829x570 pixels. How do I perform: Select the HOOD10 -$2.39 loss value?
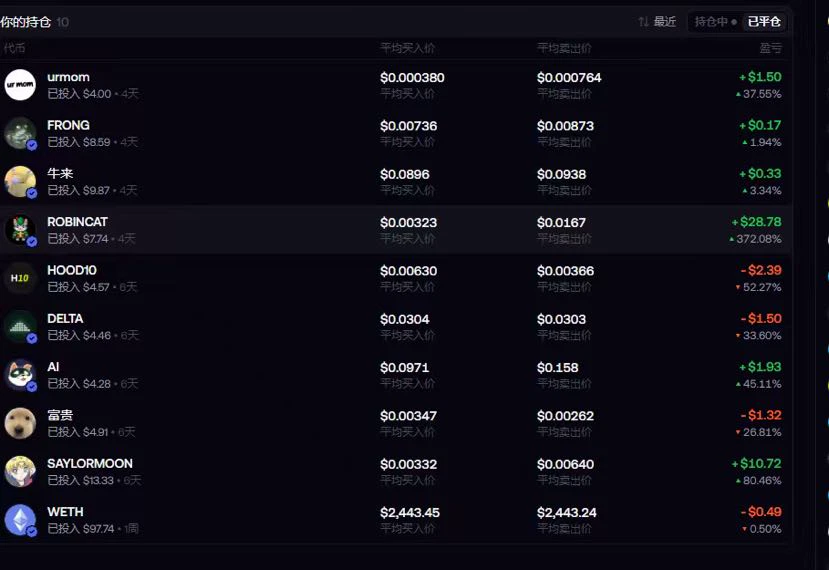pyautogui.click(x=761, y=270)
